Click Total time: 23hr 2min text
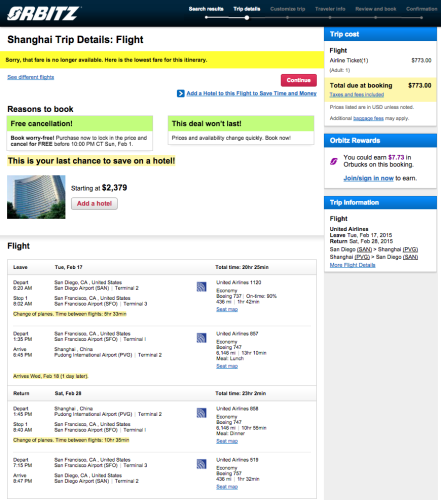 [240, 393]
